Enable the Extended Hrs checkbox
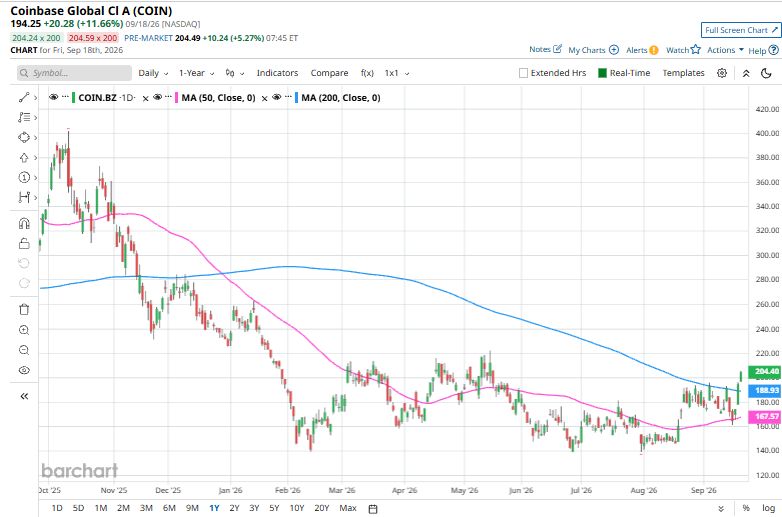The width and height of the screenshot is (782, 517). coord(523,73)
